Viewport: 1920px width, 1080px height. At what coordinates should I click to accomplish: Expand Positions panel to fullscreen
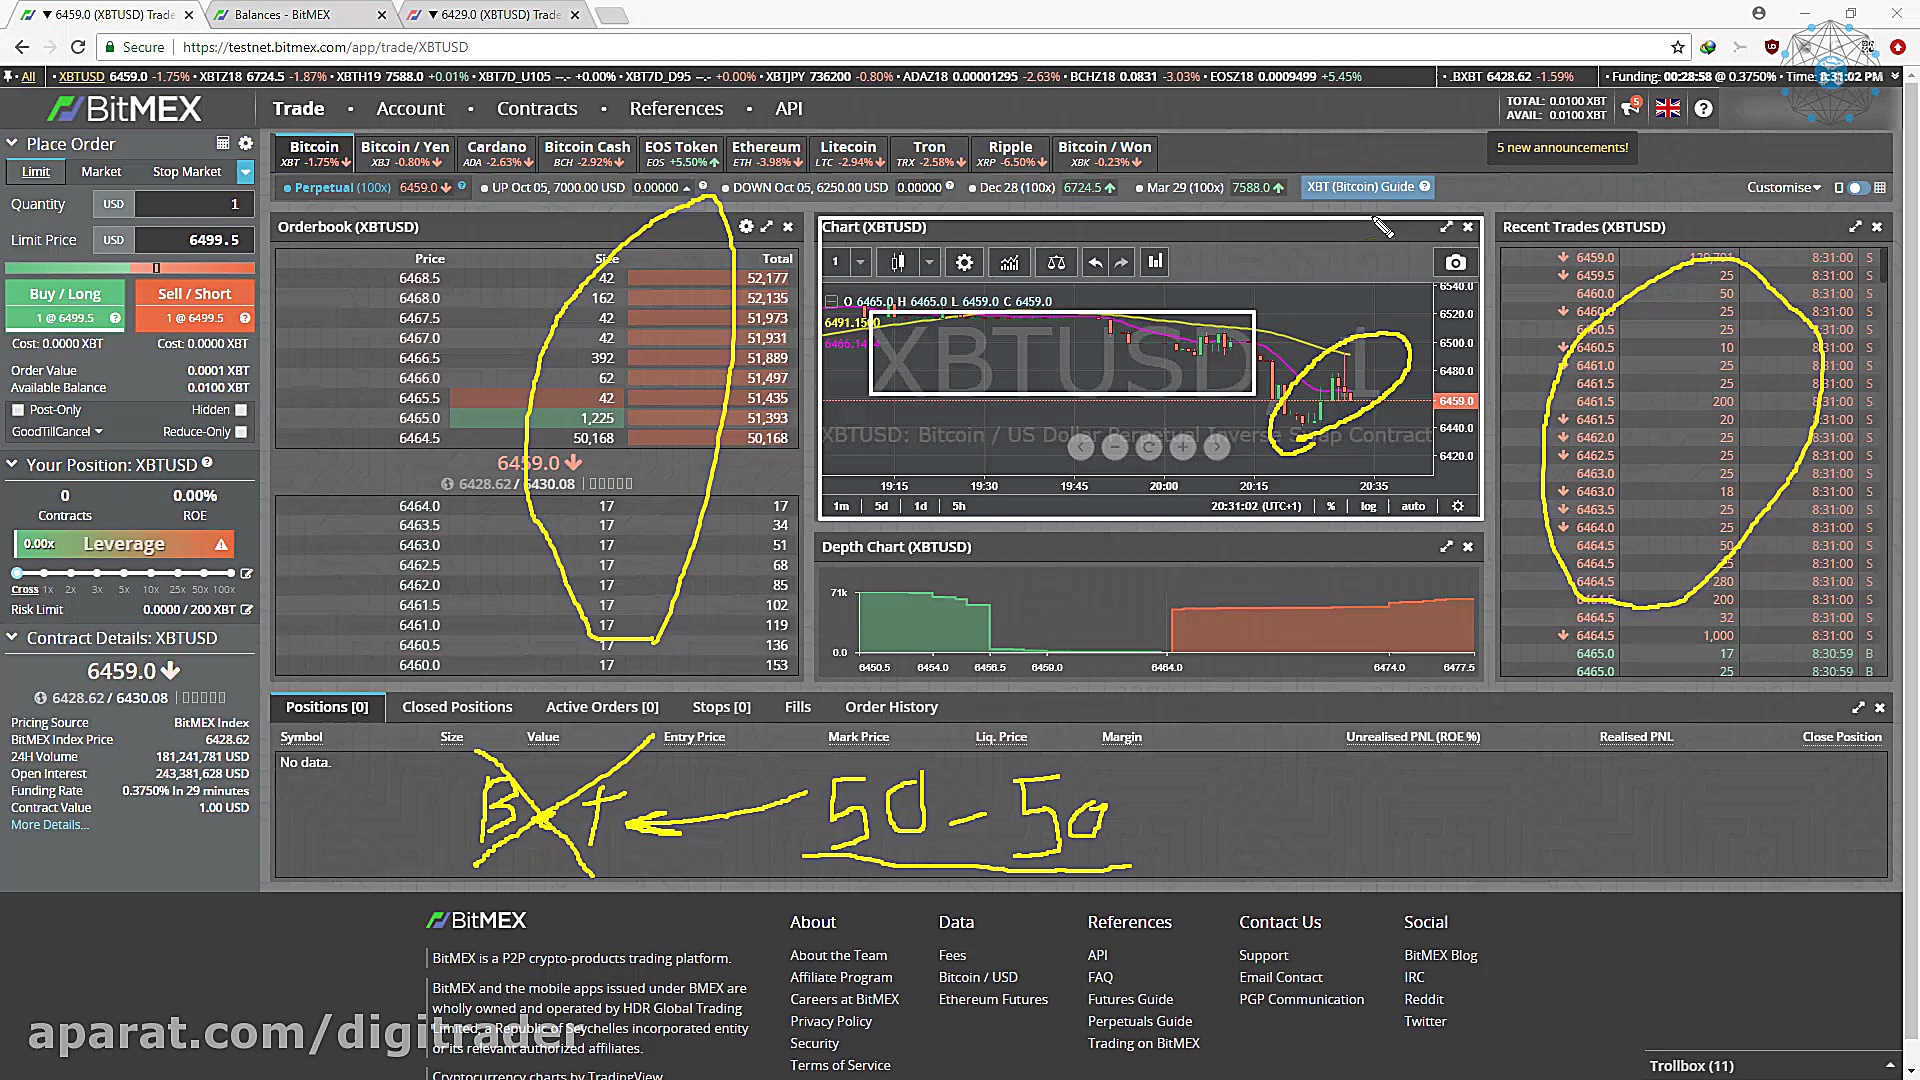point(1858,707)
